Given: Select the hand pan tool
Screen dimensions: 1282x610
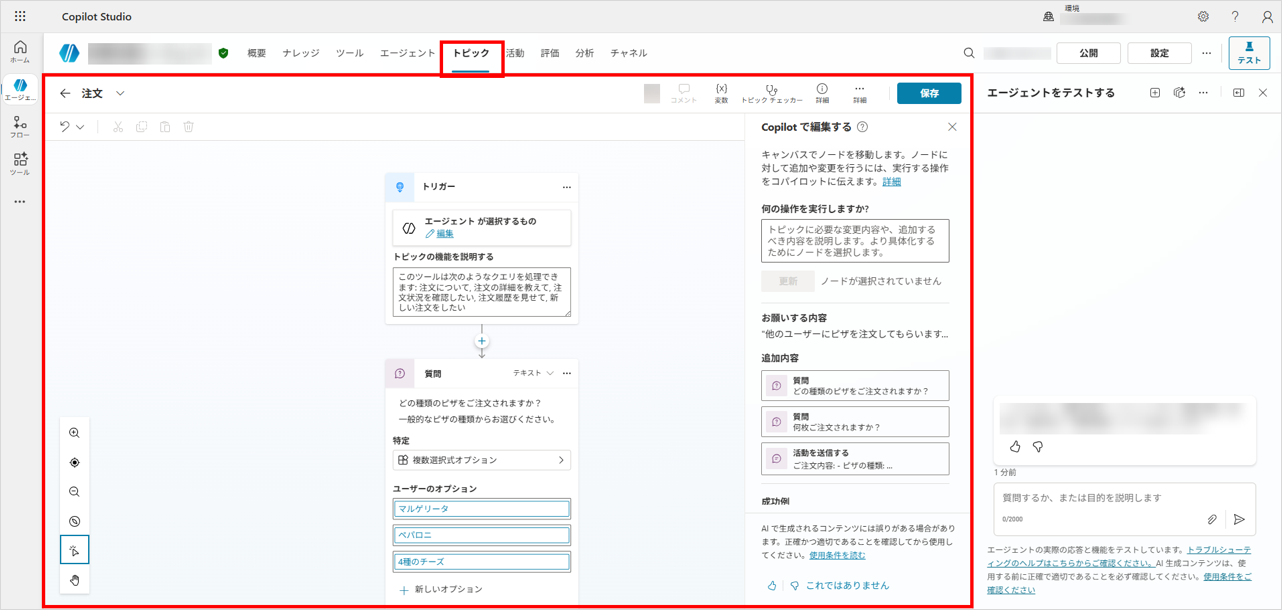Looking at the screenshot, I should [75, 580].
